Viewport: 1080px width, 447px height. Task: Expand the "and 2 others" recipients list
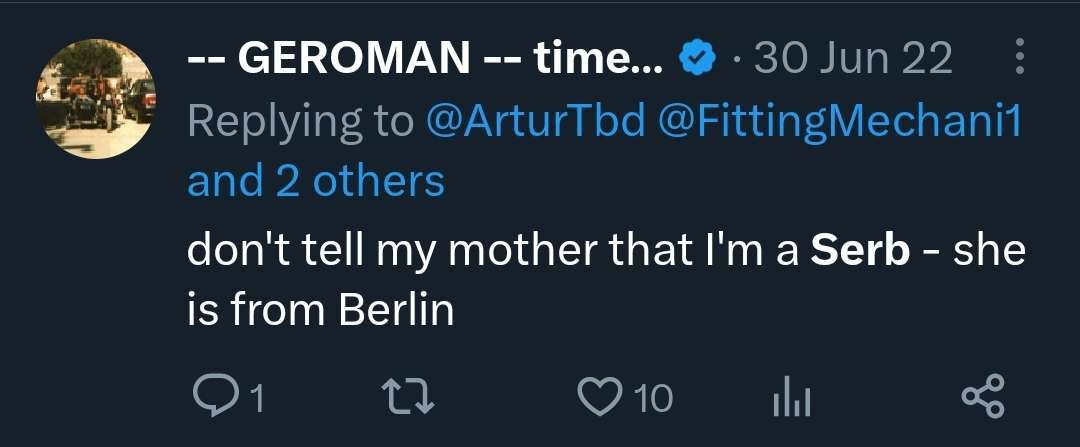point(316,181)
